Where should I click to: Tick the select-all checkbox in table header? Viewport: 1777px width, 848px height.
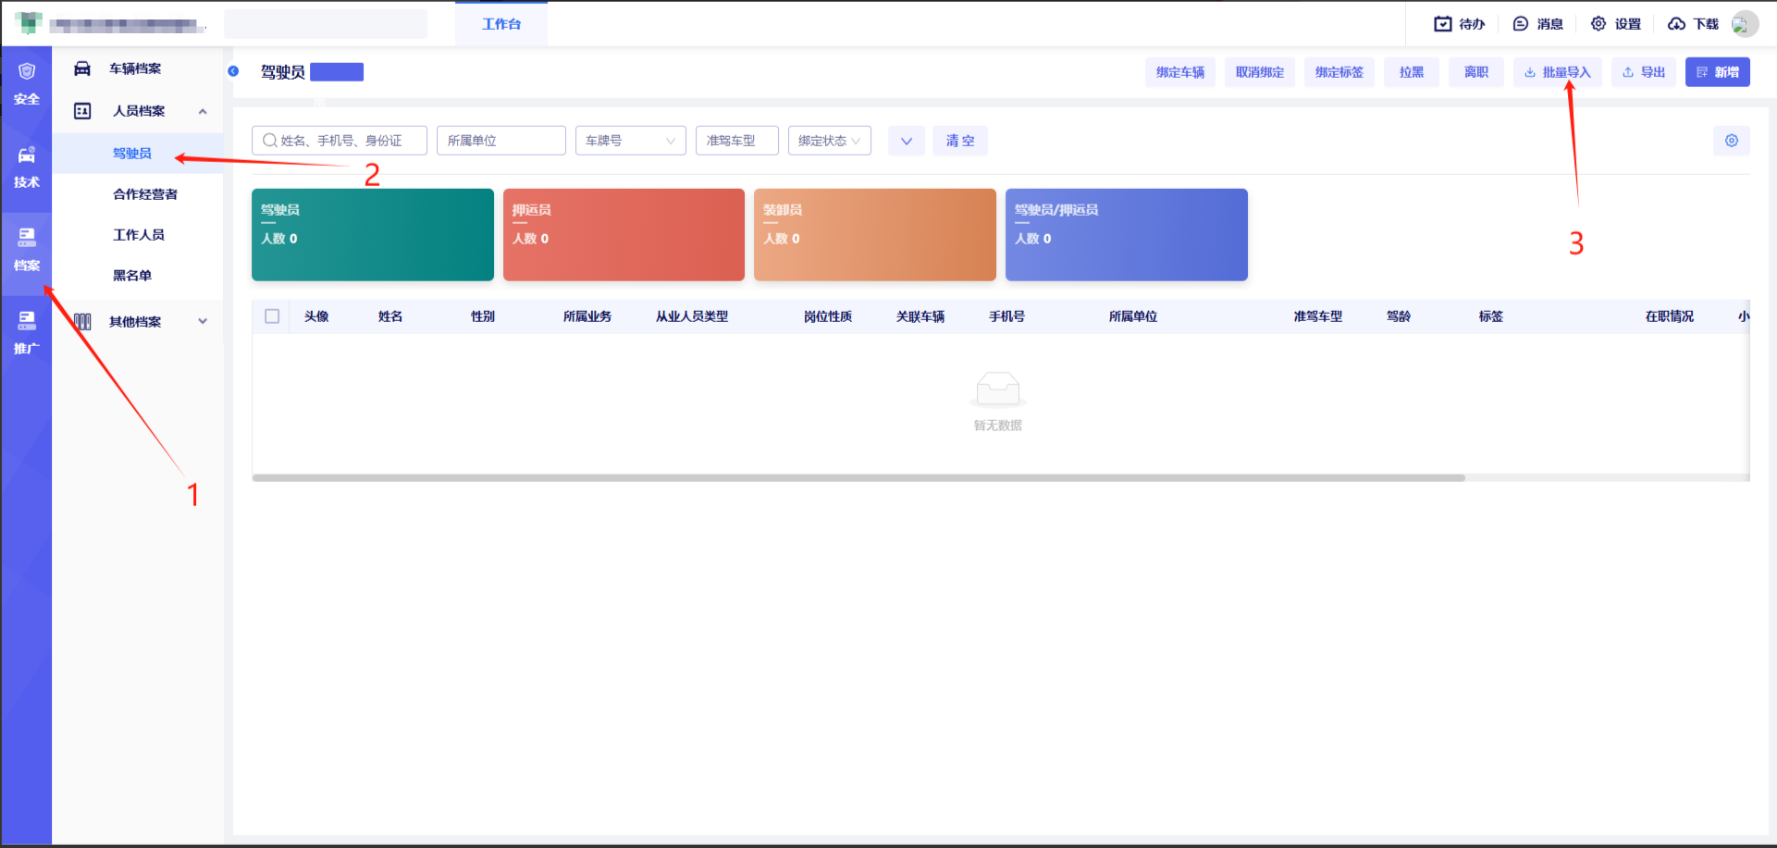tap(272, 316)
